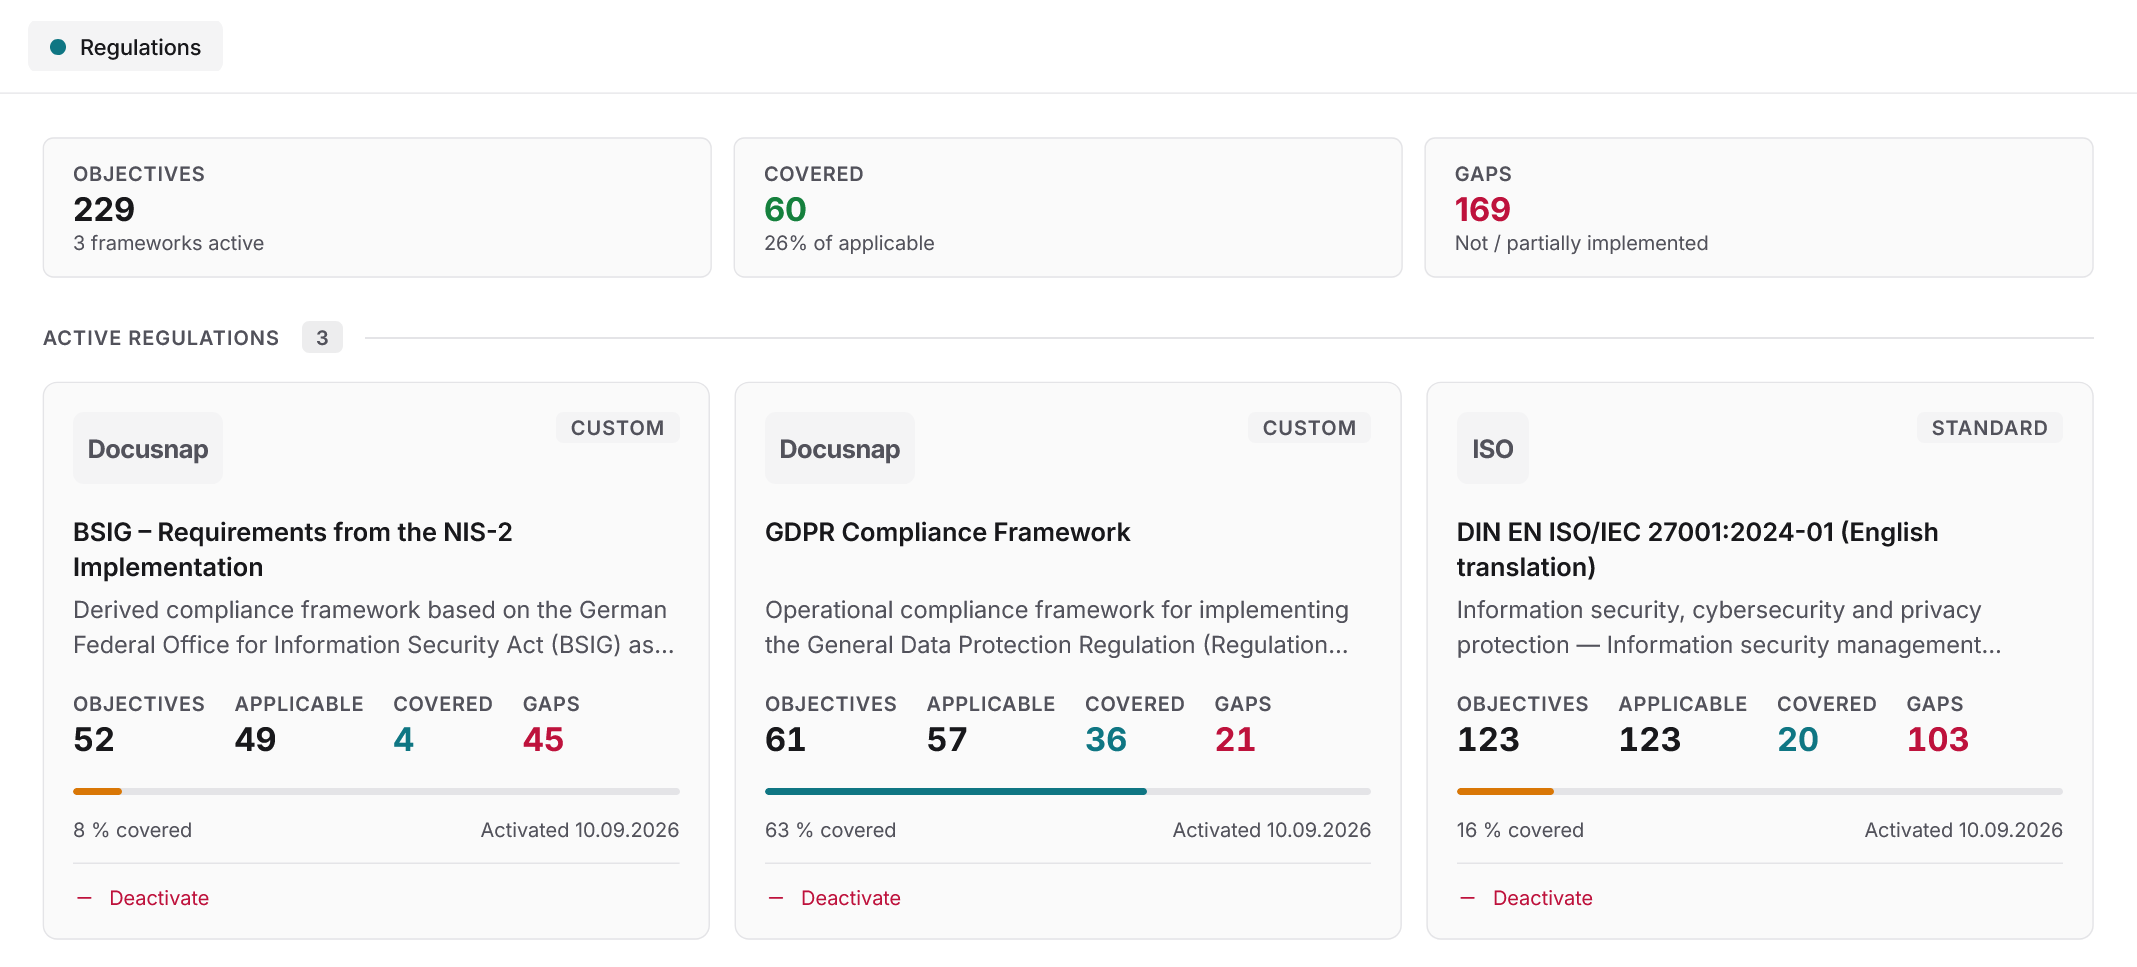Click the BSIG gaps value 45
Image resolution: width=2137 pixels, height=967 pixels.
tap(543, 739)
